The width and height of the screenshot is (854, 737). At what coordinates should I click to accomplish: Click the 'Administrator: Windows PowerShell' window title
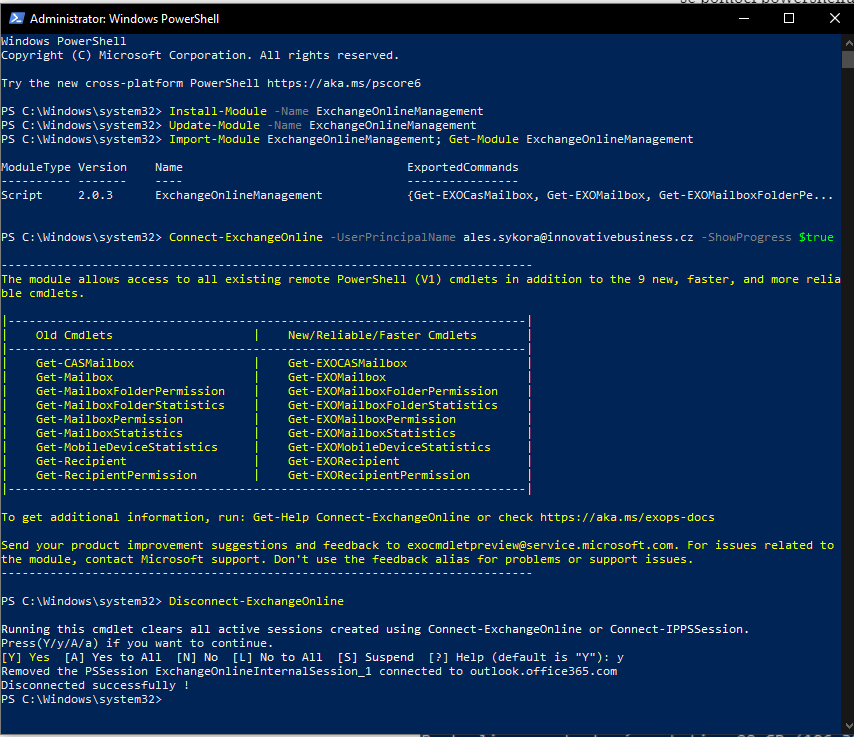tap(124, 19)
